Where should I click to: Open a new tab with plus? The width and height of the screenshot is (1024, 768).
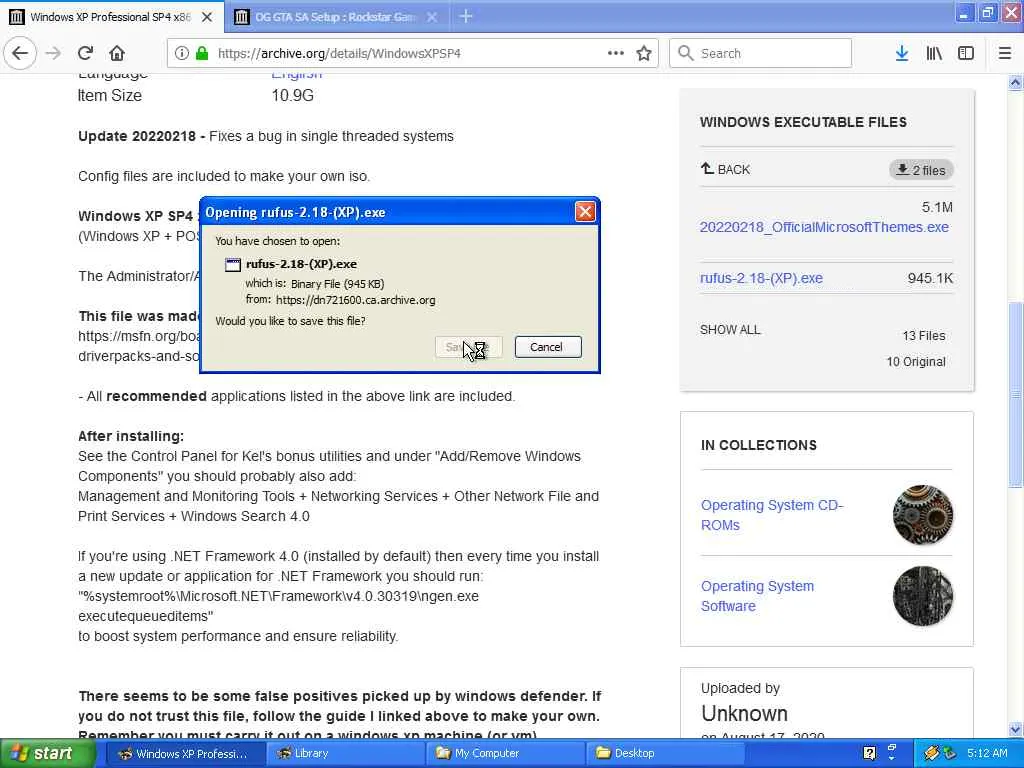(466, 16)
